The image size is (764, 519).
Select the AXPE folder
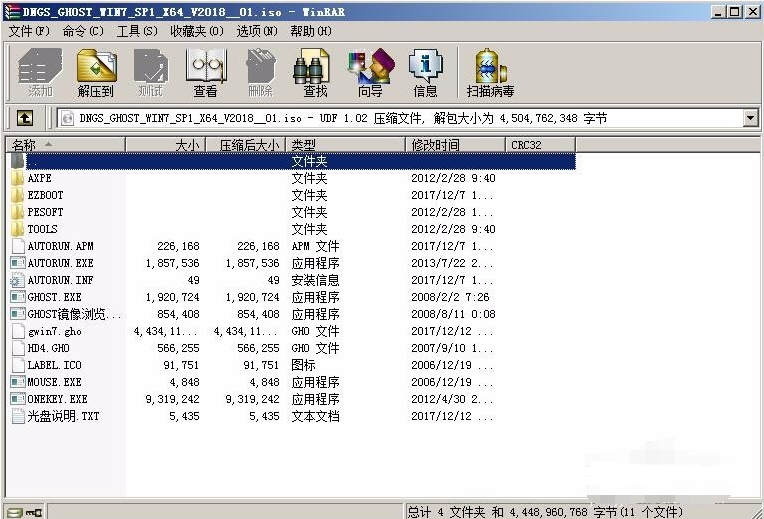pos(39,178)
